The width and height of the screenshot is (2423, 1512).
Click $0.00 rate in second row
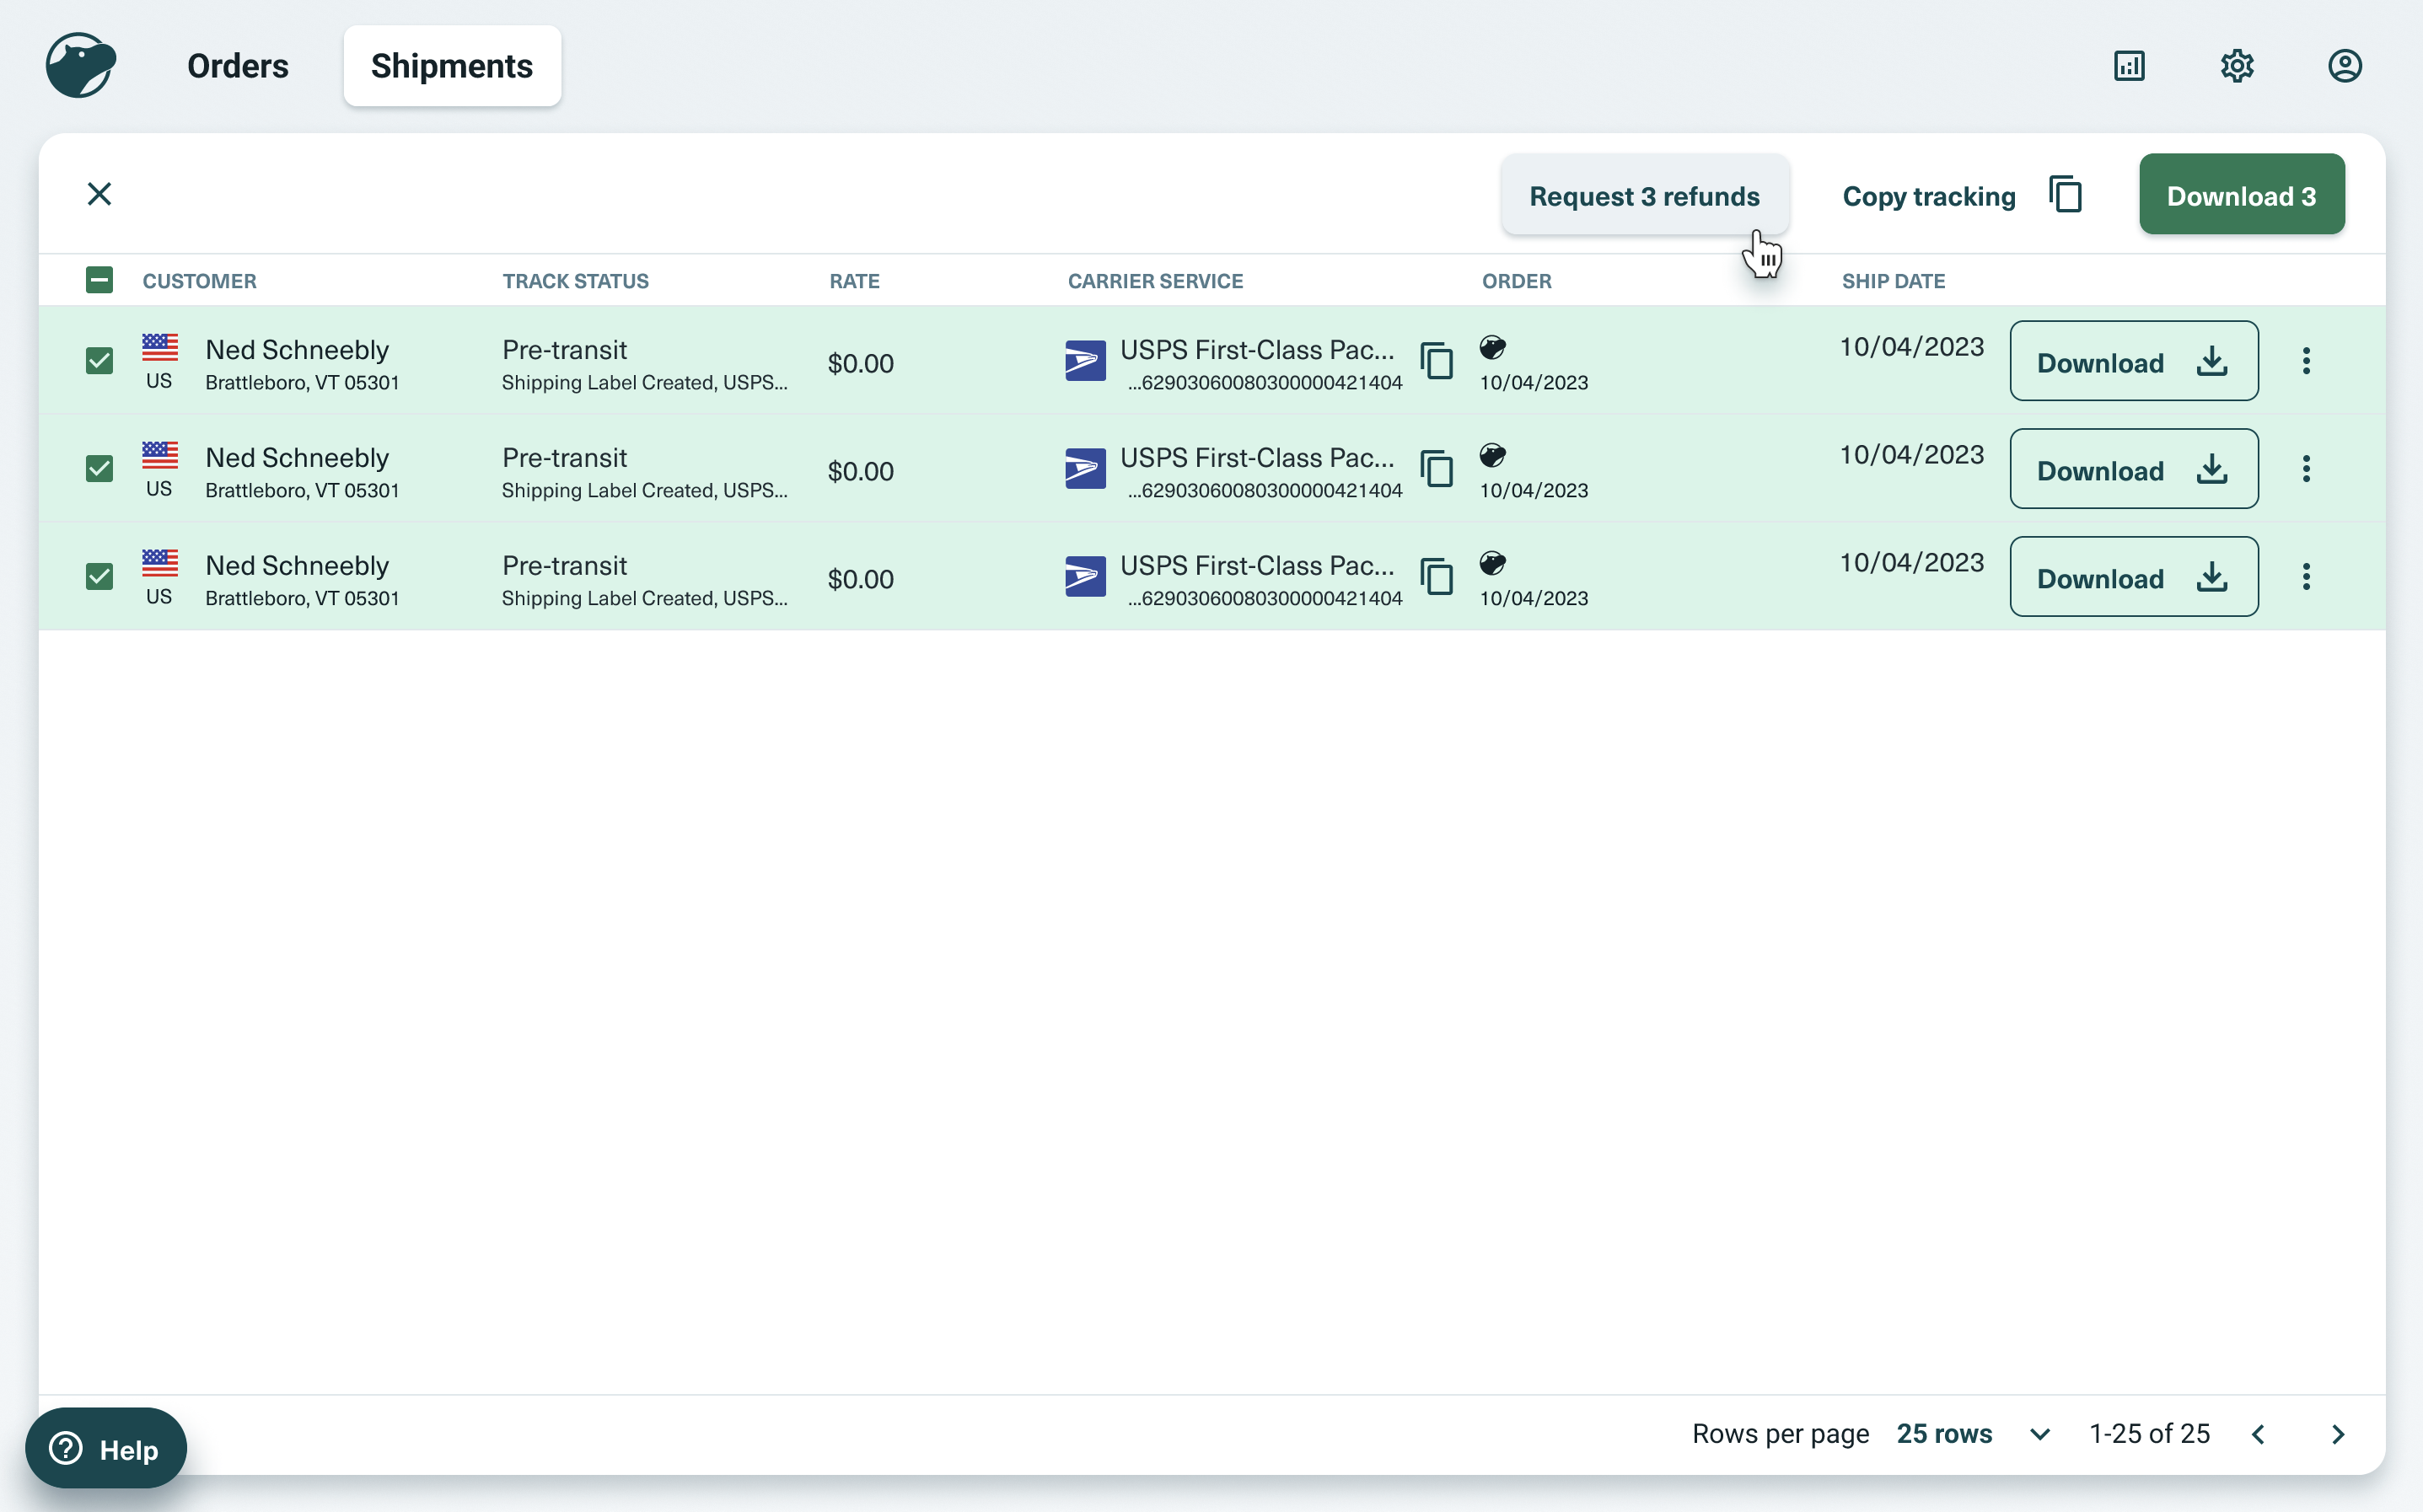[860, 471]
